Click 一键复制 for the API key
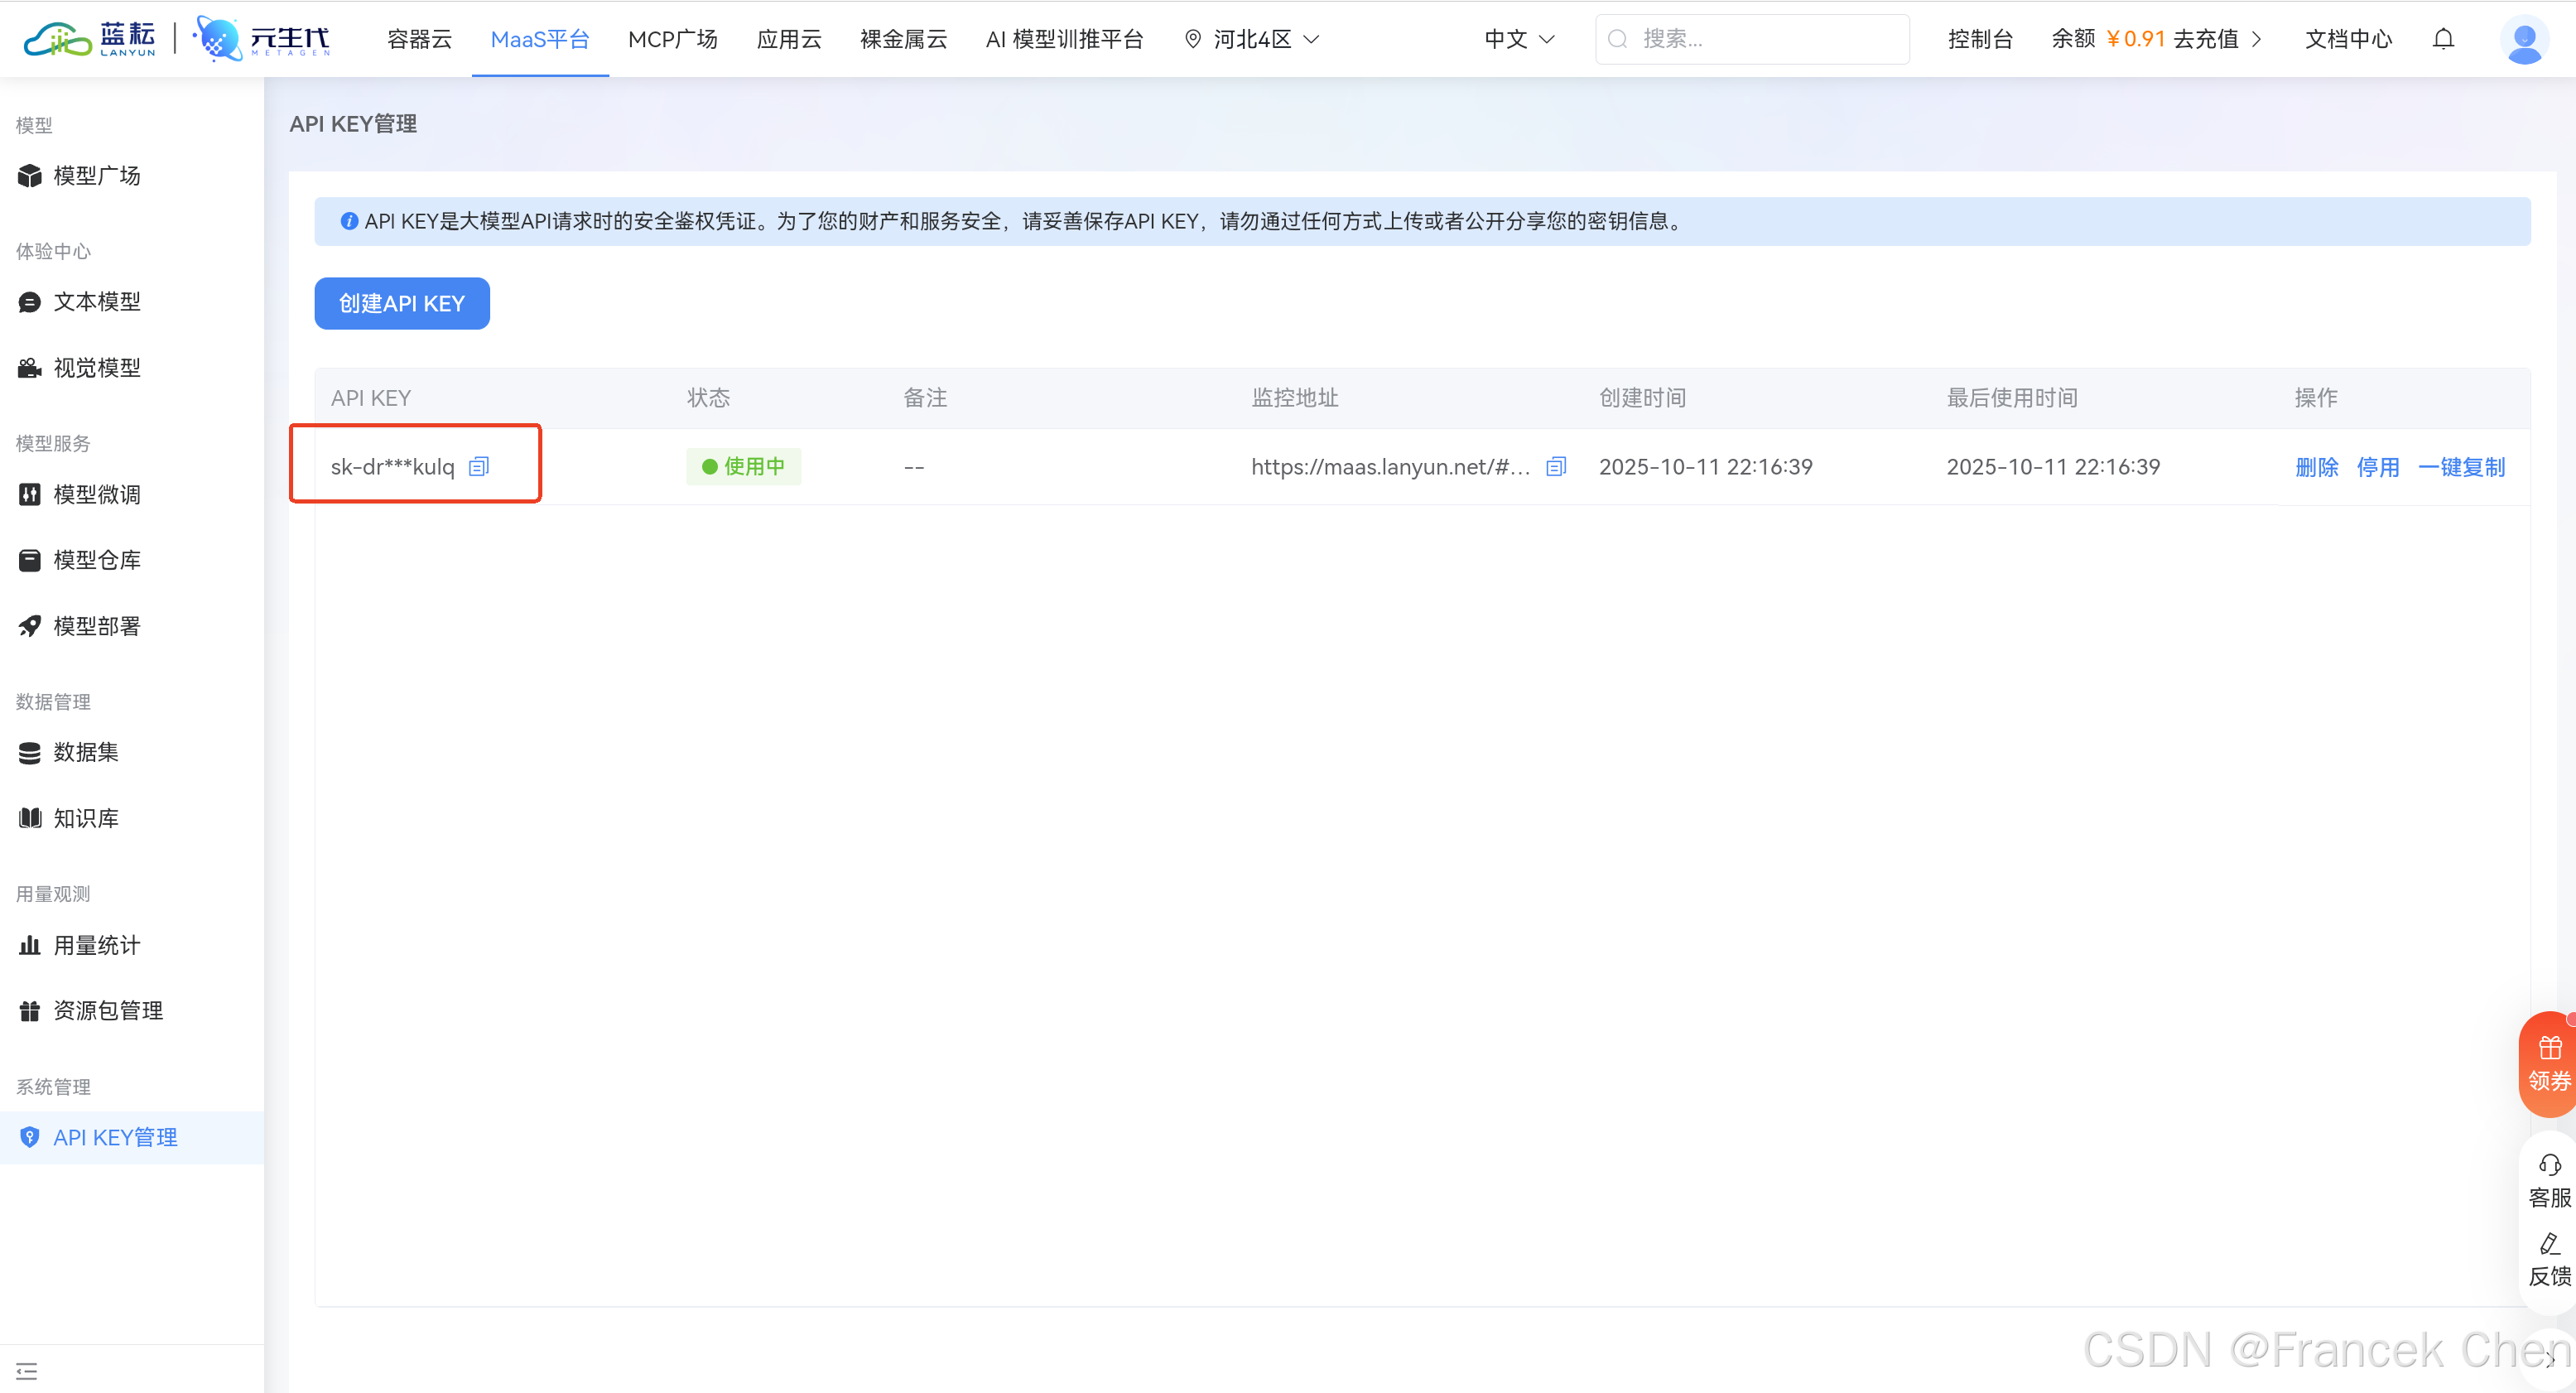The image size is (2576, 1393). 2461,466
